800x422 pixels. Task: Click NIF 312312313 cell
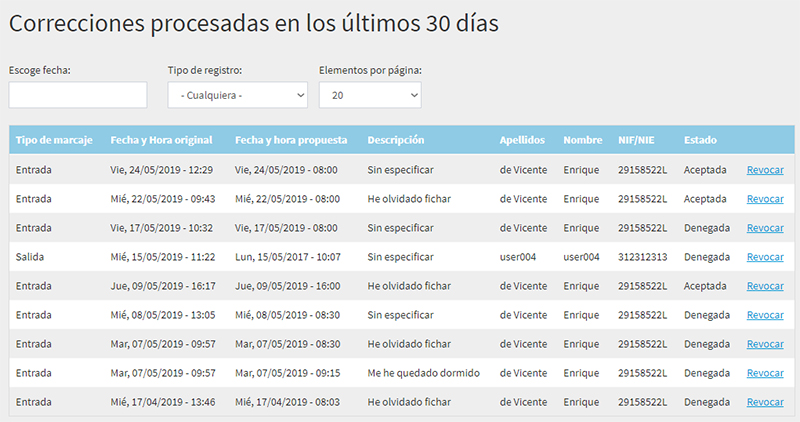[x=642, y=257]
